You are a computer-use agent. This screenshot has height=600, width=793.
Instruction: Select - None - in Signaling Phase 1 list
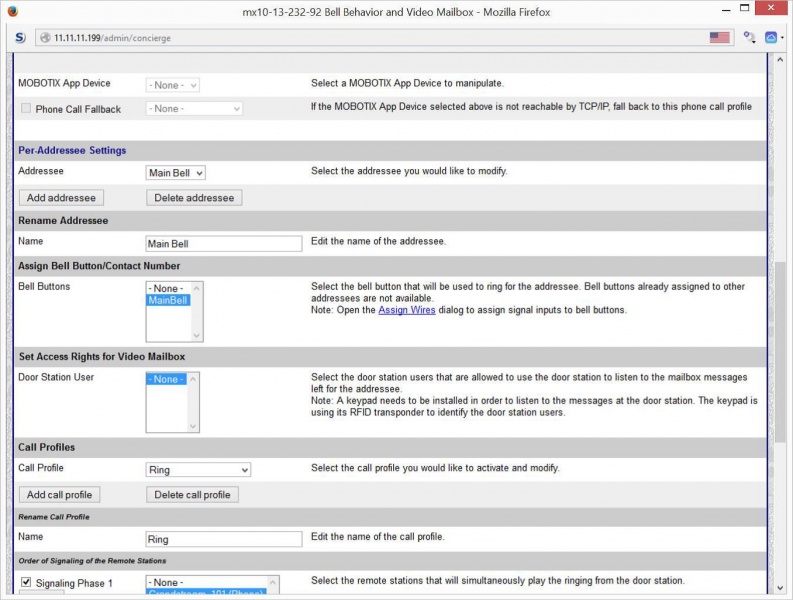[206, 582]
